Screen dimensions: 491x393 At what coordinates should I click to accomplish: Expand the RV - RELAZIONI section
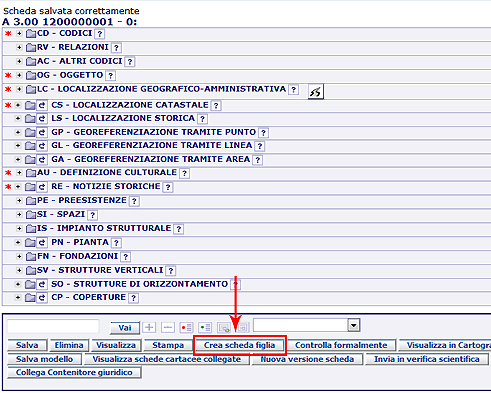coord(19,47)
